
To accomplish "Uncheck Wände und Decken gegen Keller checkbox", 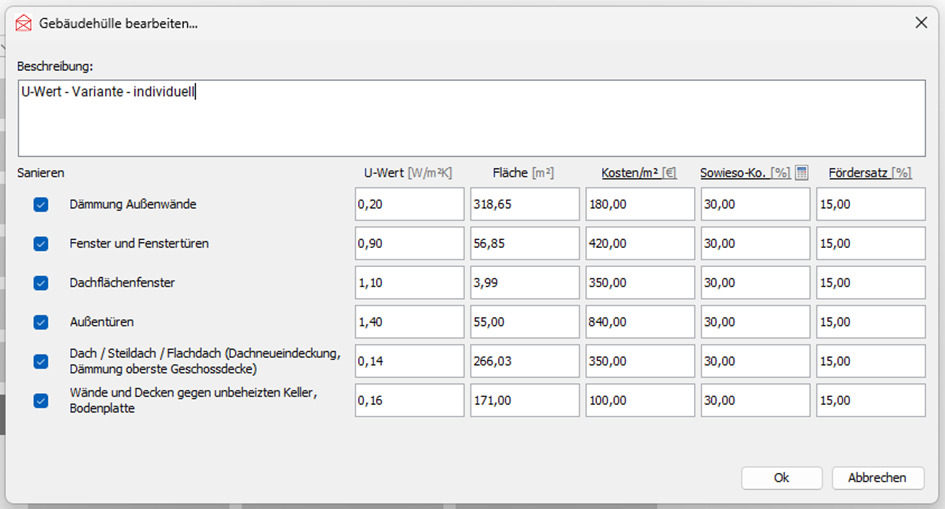I will tap(41, 401).
